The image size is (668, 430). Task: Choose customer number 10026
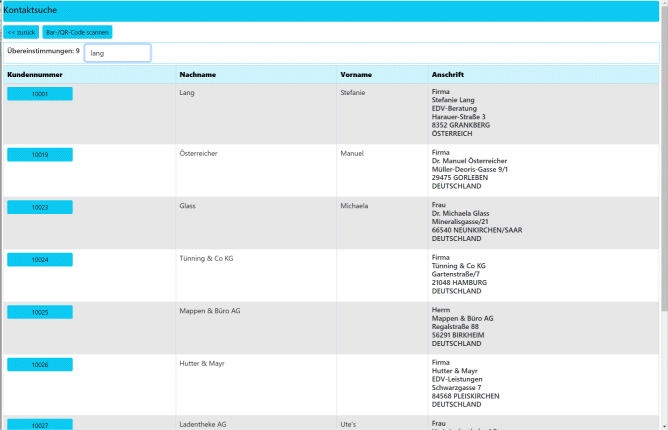point(40,364)
